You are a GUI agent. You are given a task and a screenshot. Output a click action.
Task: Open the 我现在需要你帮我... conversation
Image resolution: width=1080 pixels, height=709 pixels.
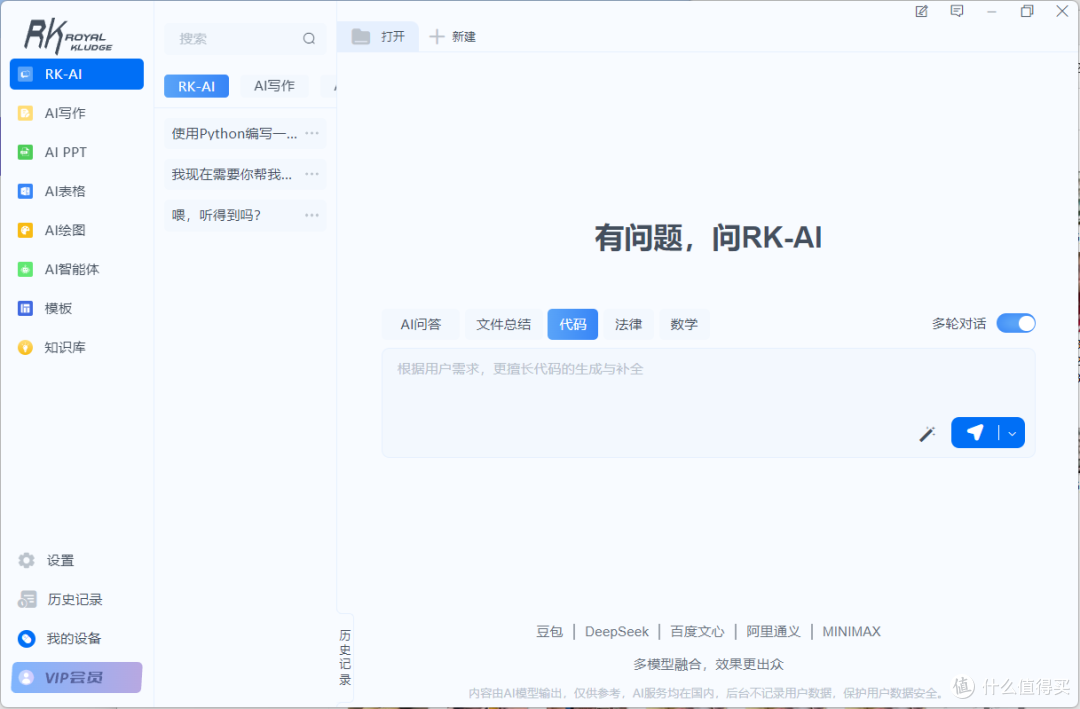point(245,174)
